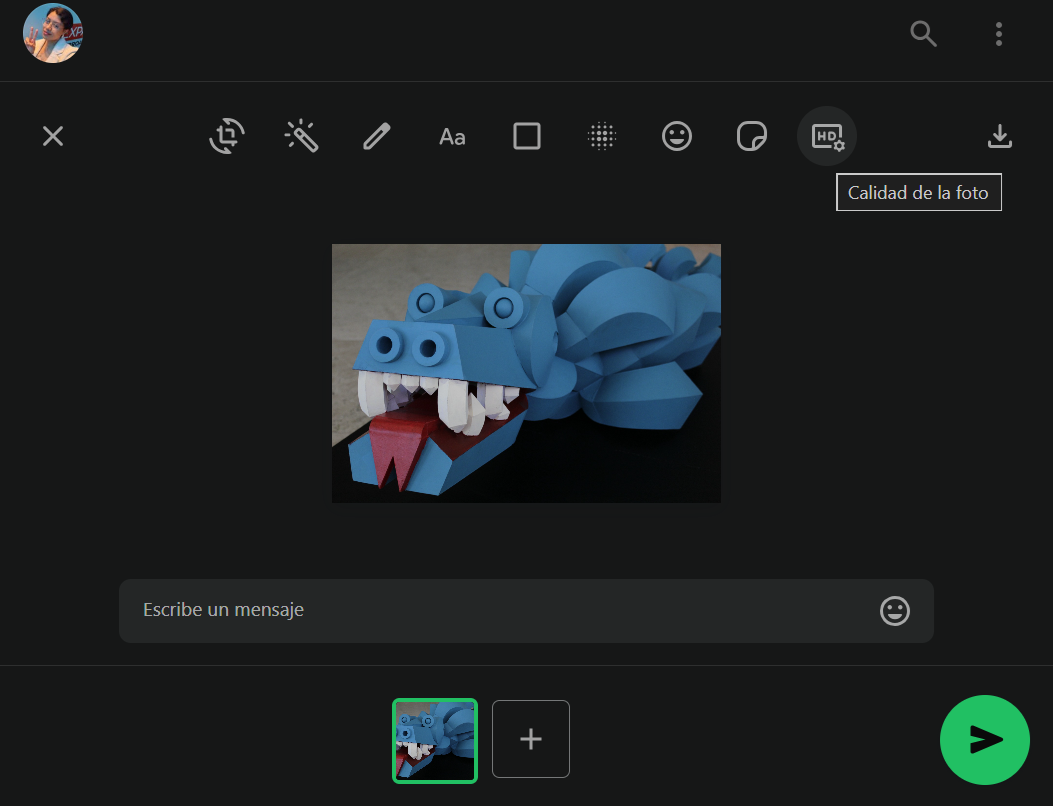The height and width of the screenshot is (806, 1053).
Task: Click the search magnifier icon
Action: (x=923, y=34)
